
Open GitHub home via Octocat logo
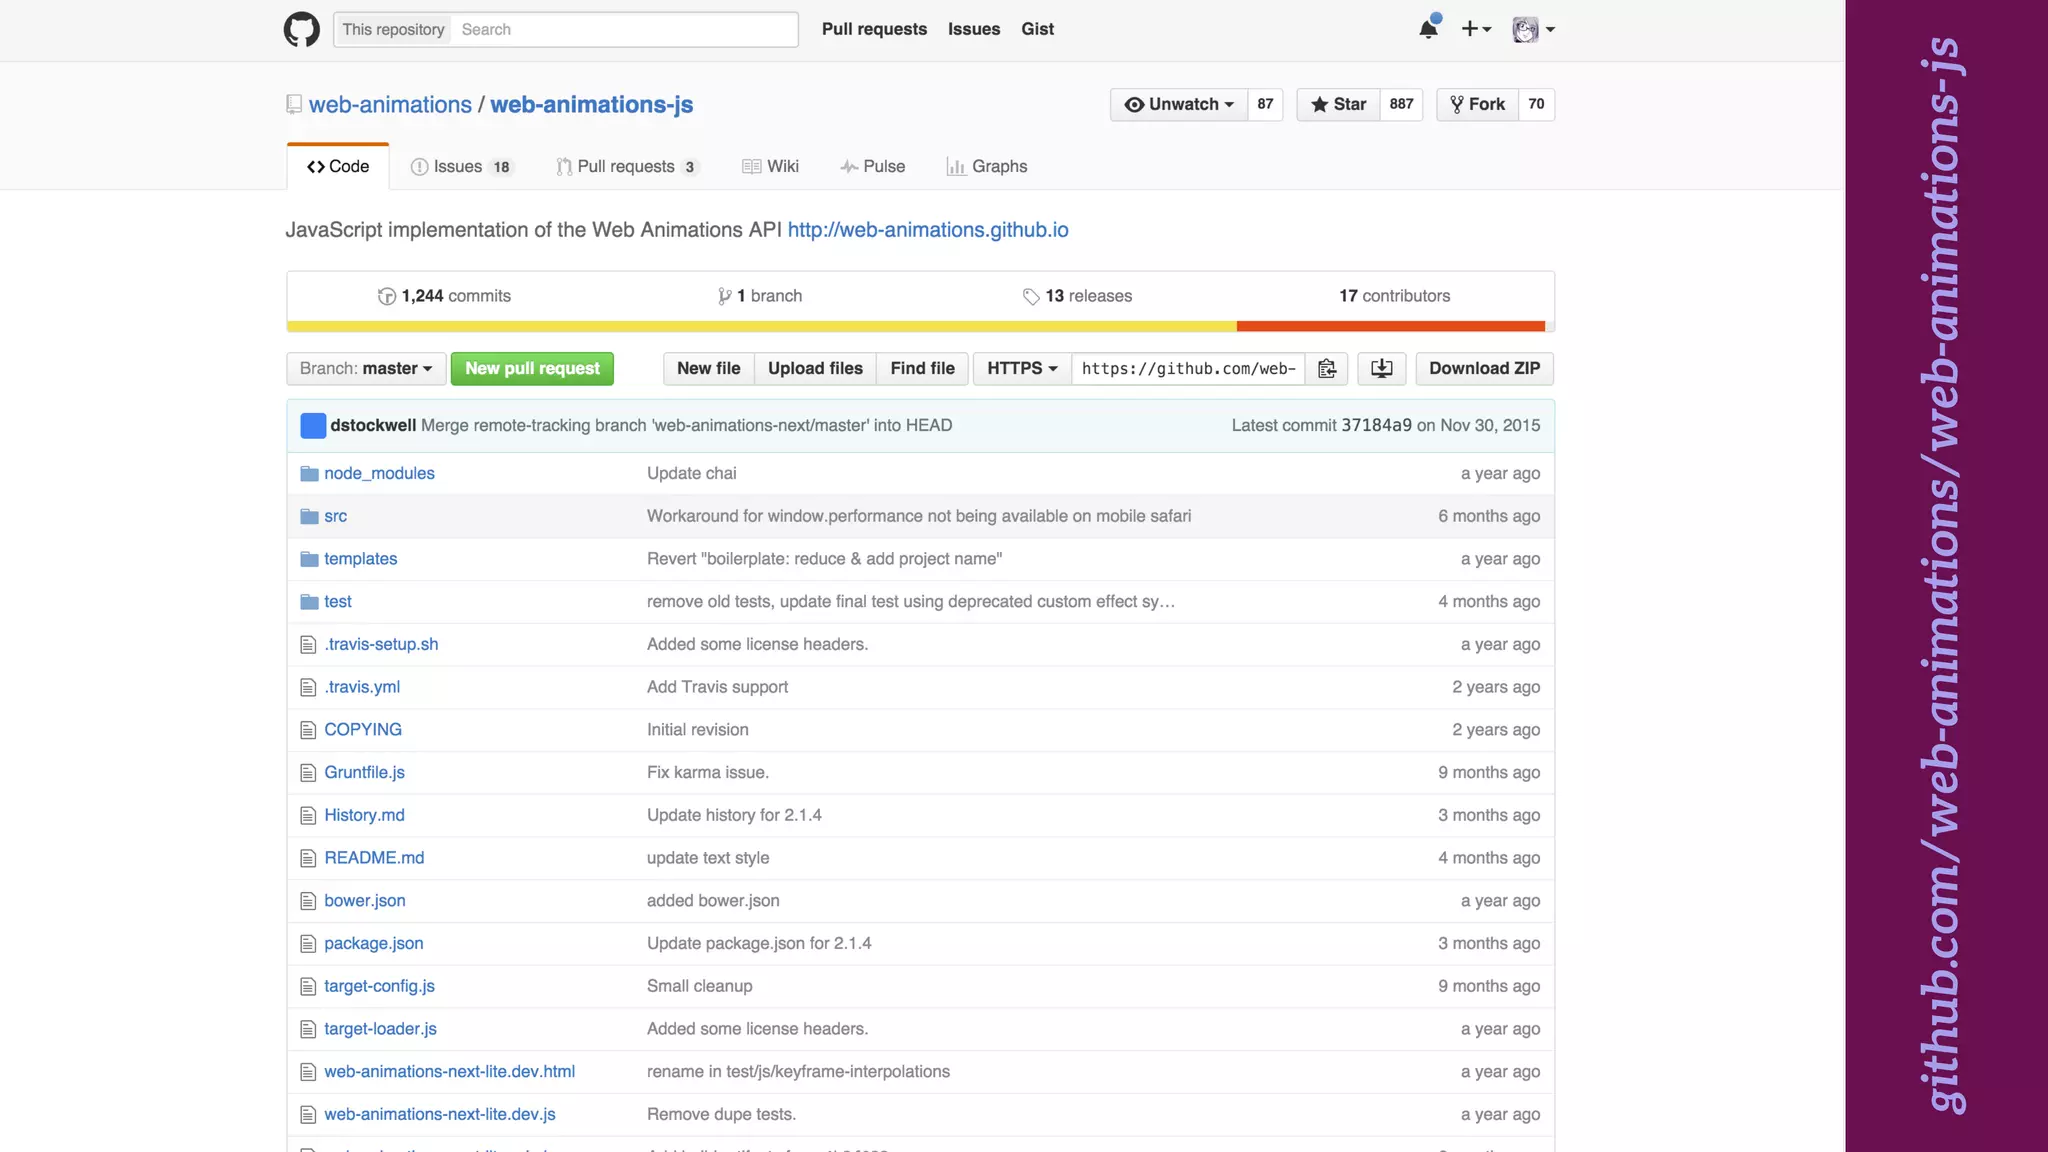(x=302, y=29)
